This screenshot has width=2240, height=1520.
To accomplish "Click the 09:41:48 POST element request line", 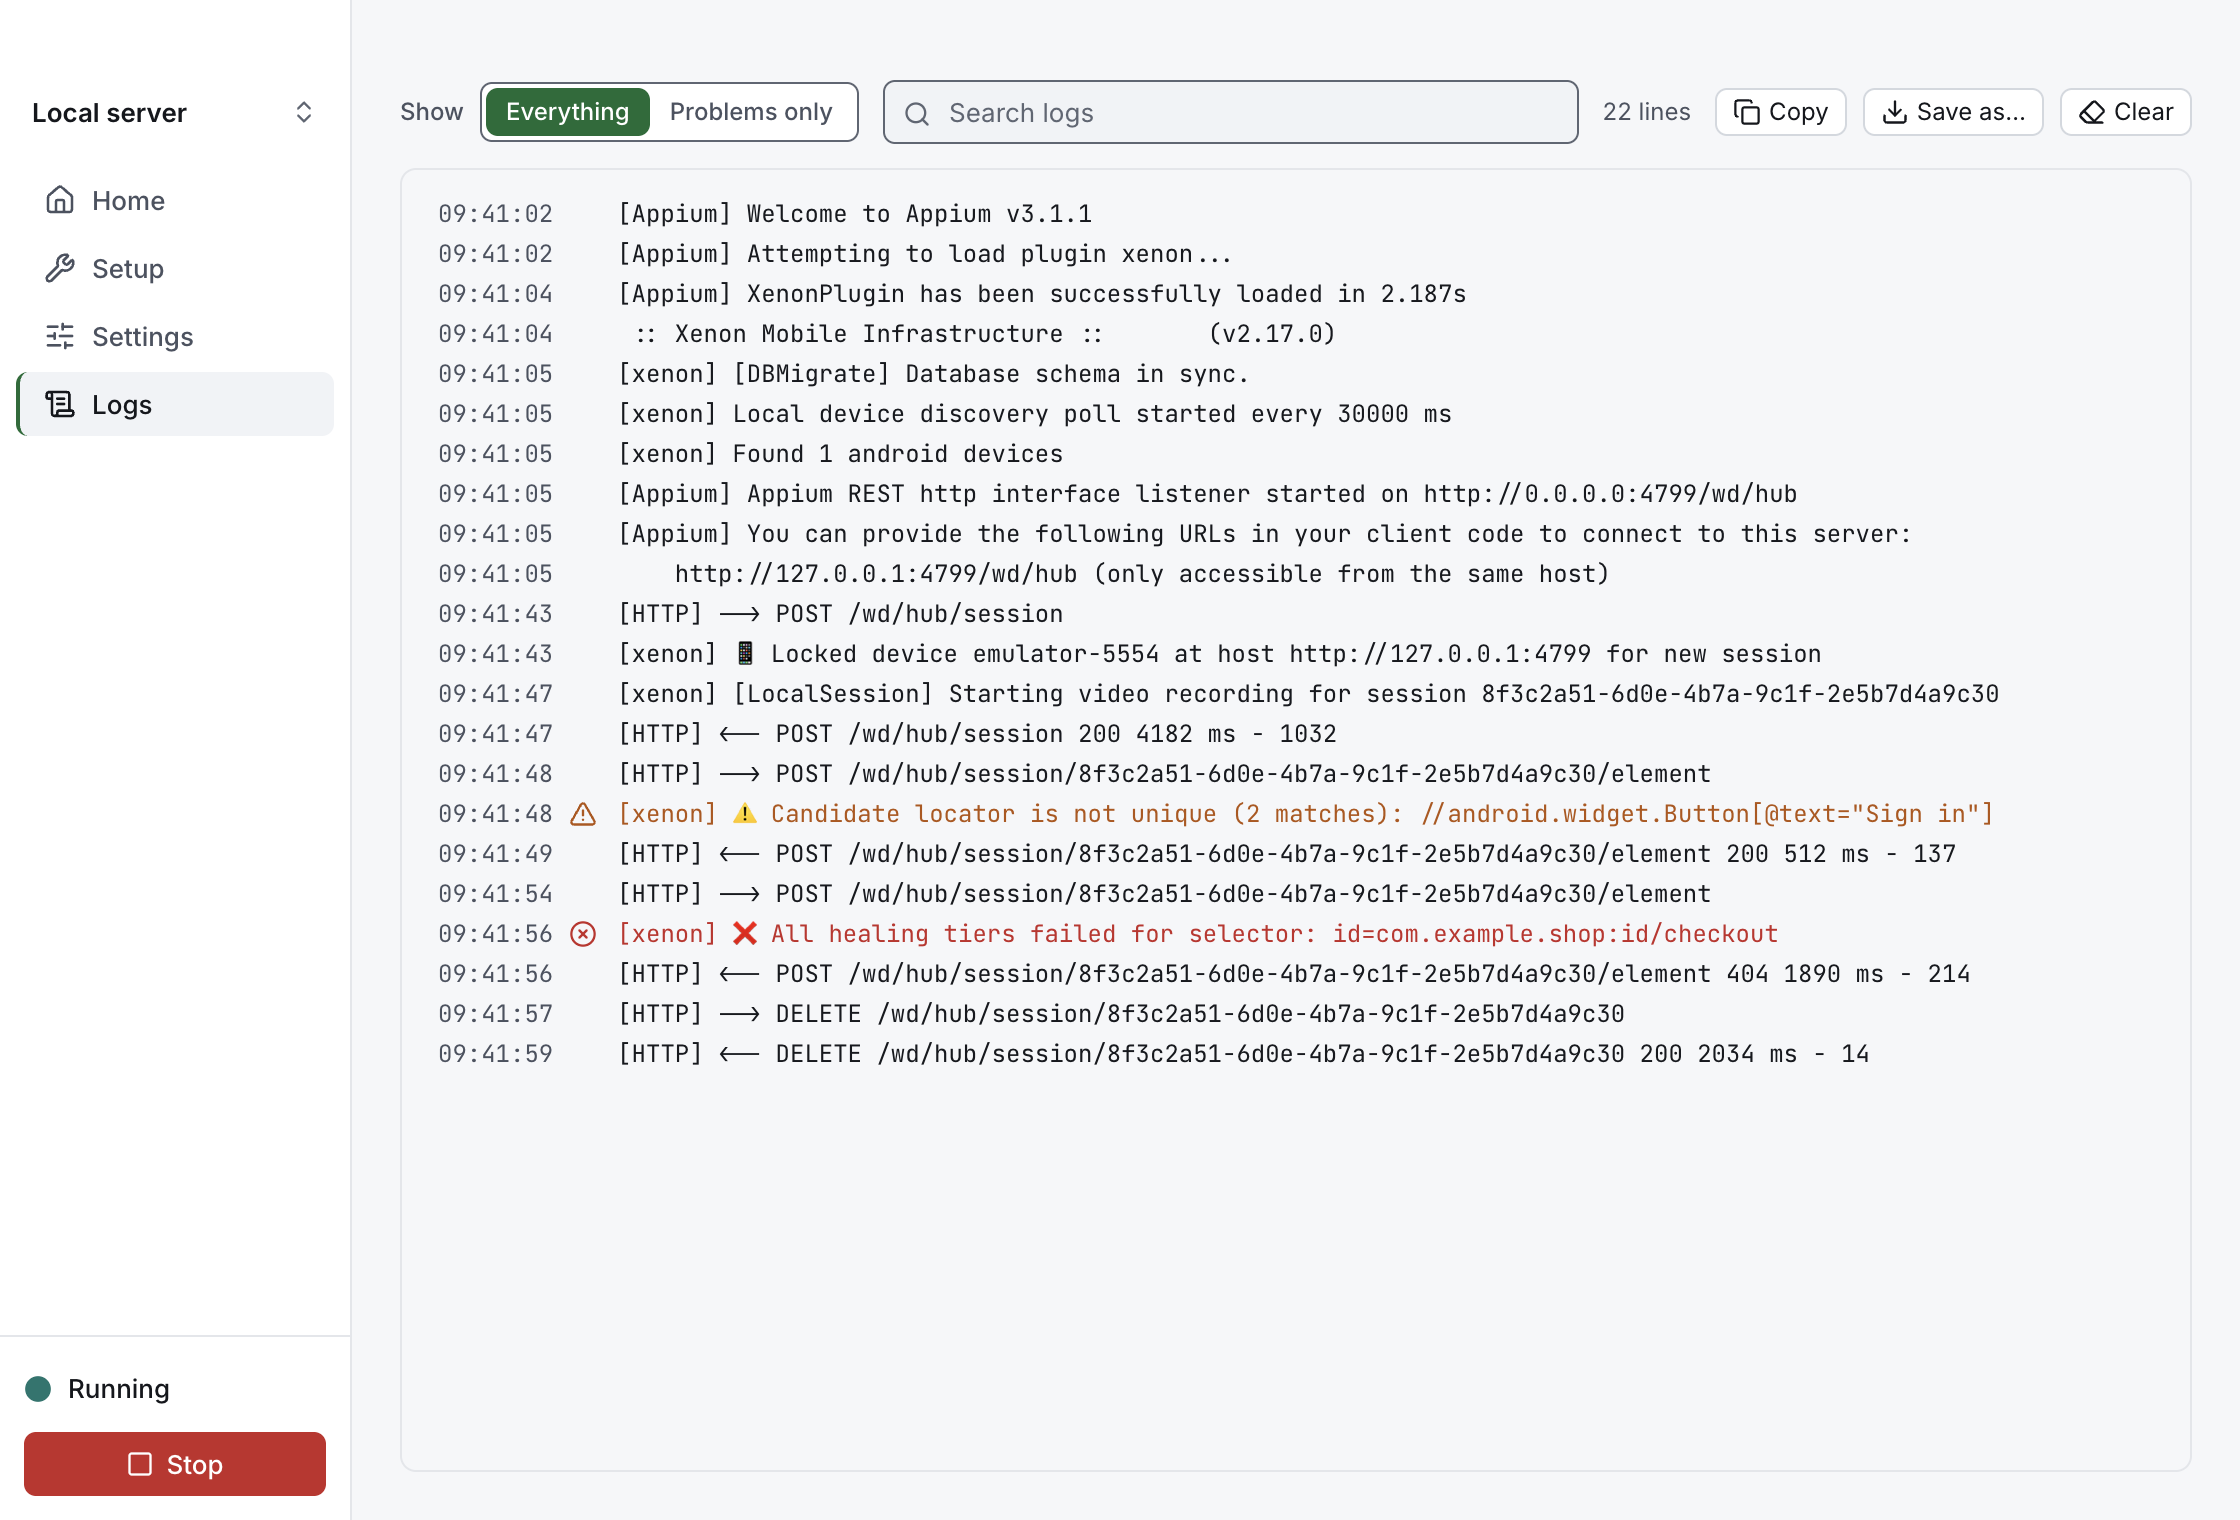I will pos(1295,774).
